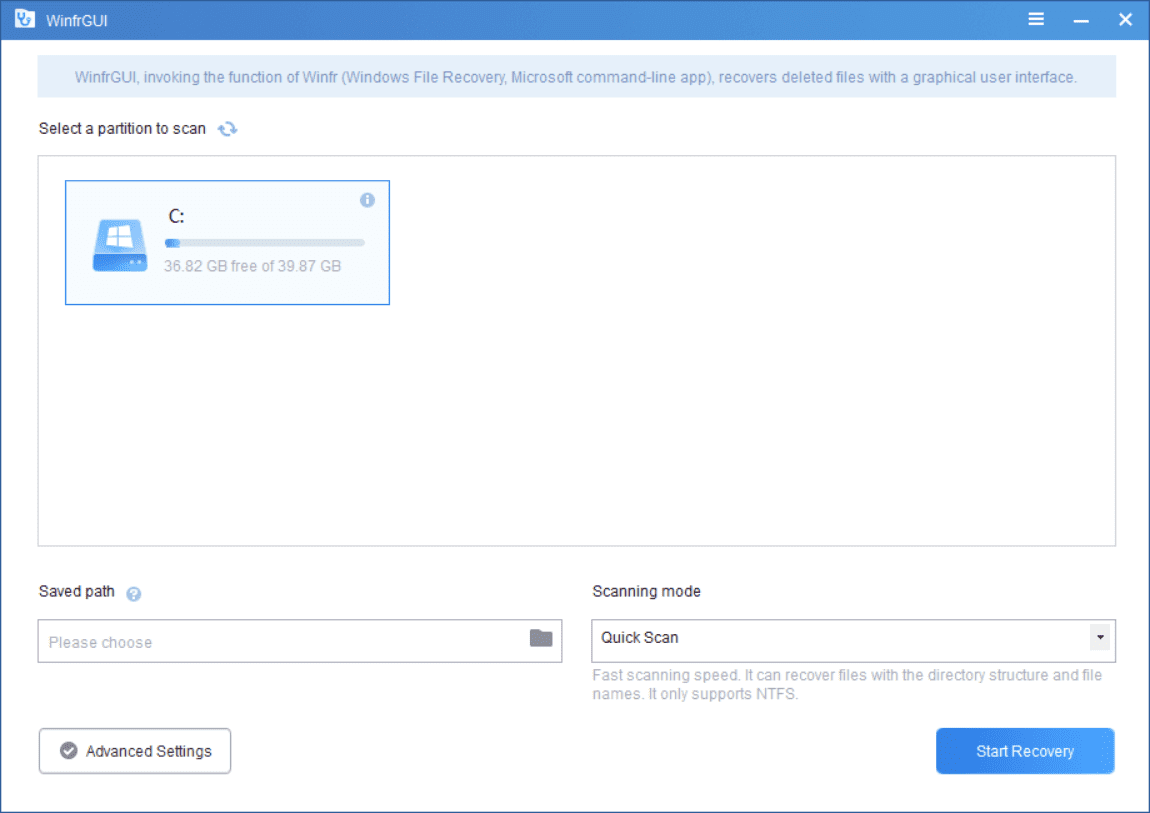
Task: Click the WinfrGUI description banner
Action: 576,77
